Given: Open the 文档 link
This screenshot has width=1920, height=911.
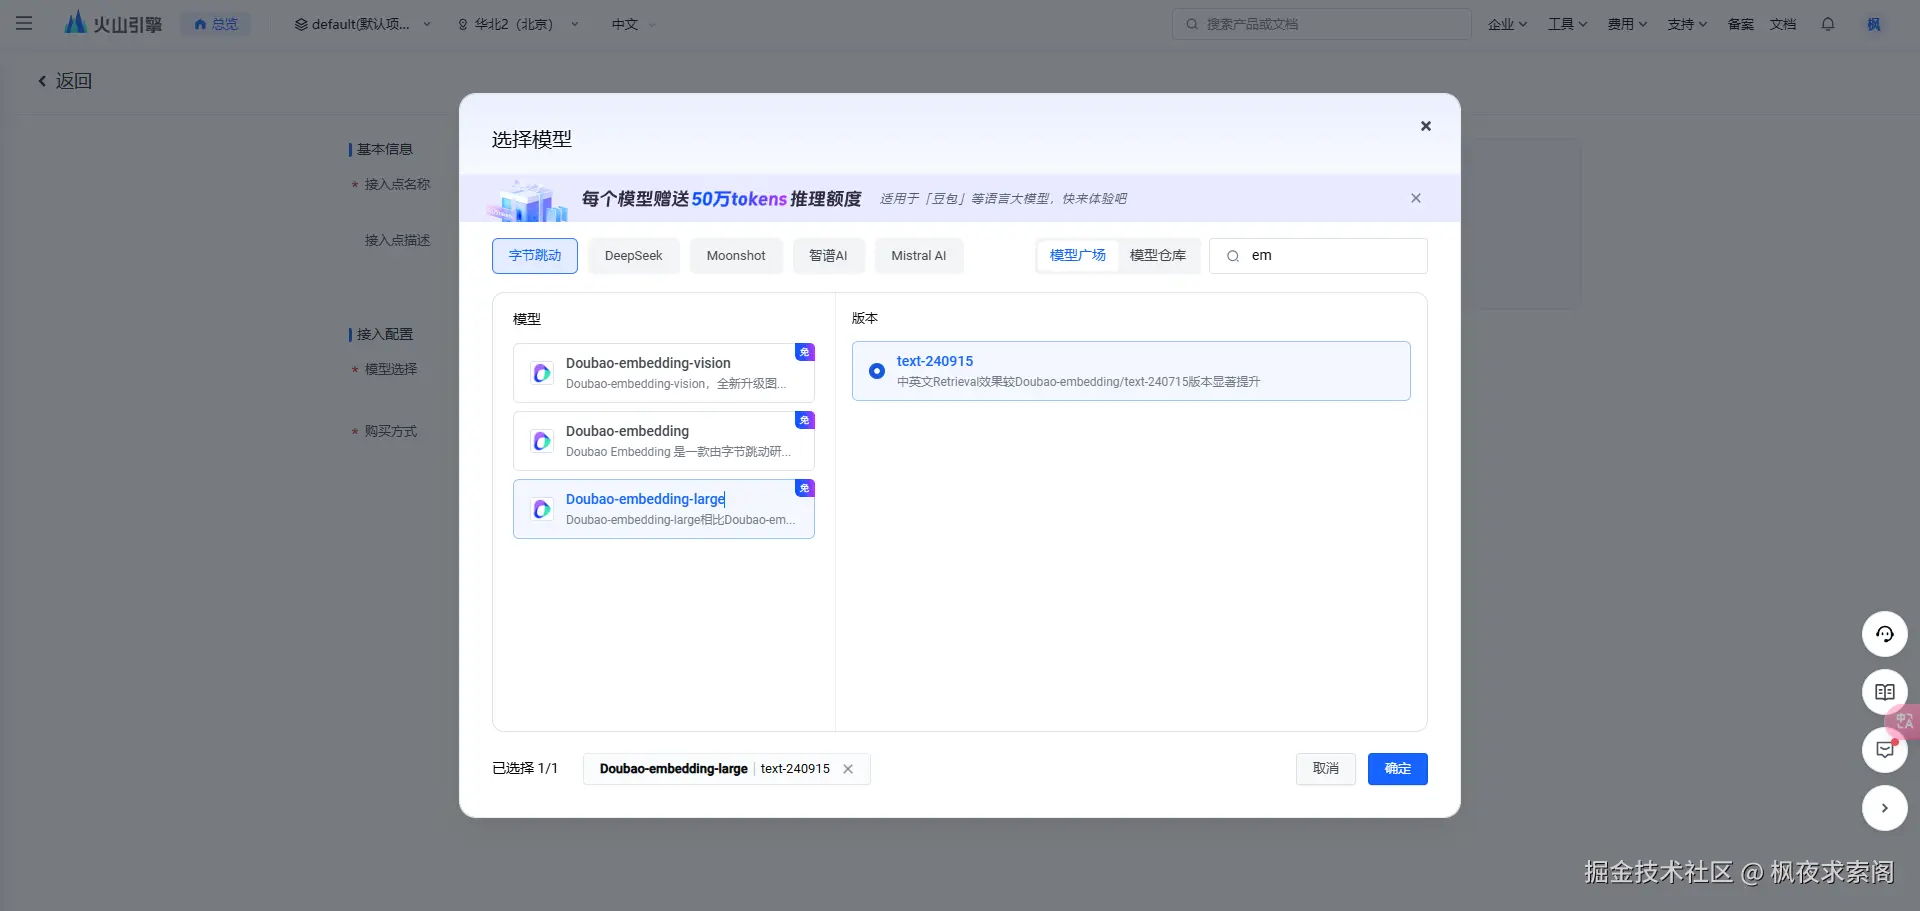Looking at the screenshot, I should tap(1783, 24).
